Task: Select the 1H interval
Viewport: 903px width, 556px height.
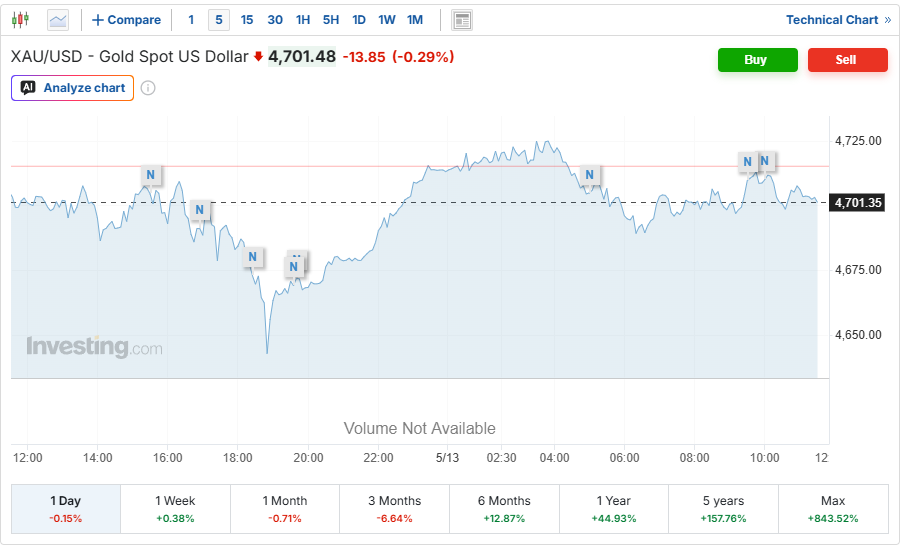Action: click(303, 20)
